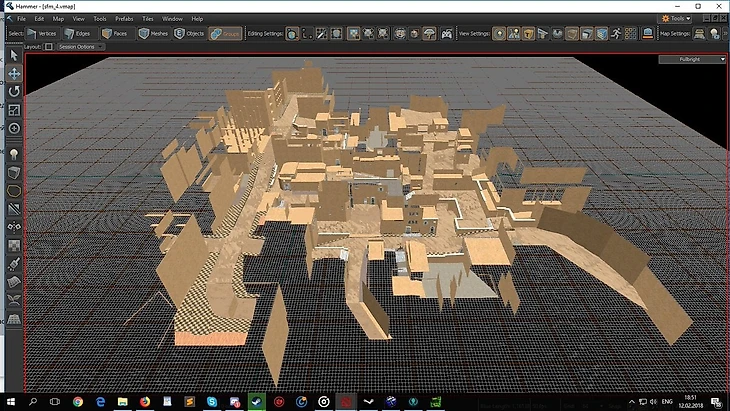Click the Meshes selection button

click(153, 33)
